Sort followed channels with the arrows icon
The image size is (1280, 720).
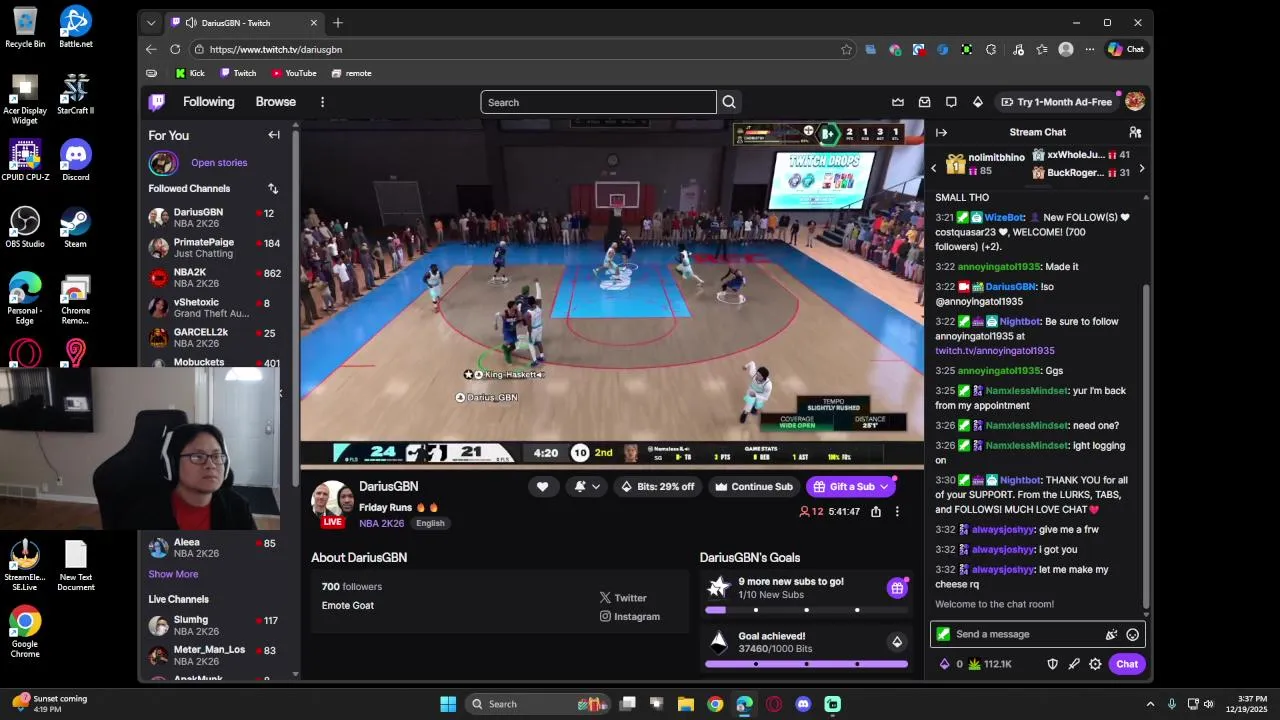click(273, 188)
